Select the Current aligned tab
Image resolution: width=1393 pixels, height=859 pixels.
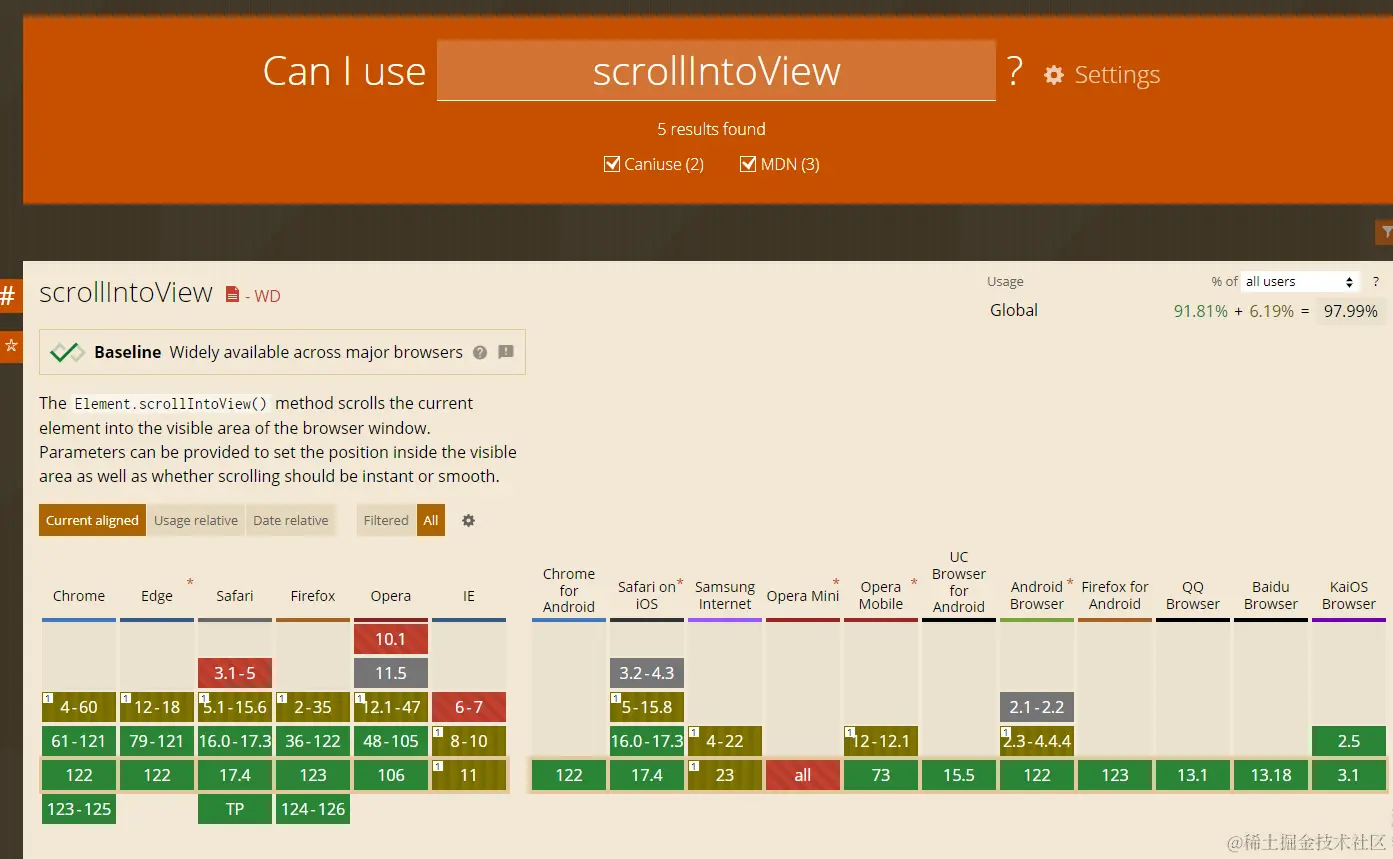92,520
